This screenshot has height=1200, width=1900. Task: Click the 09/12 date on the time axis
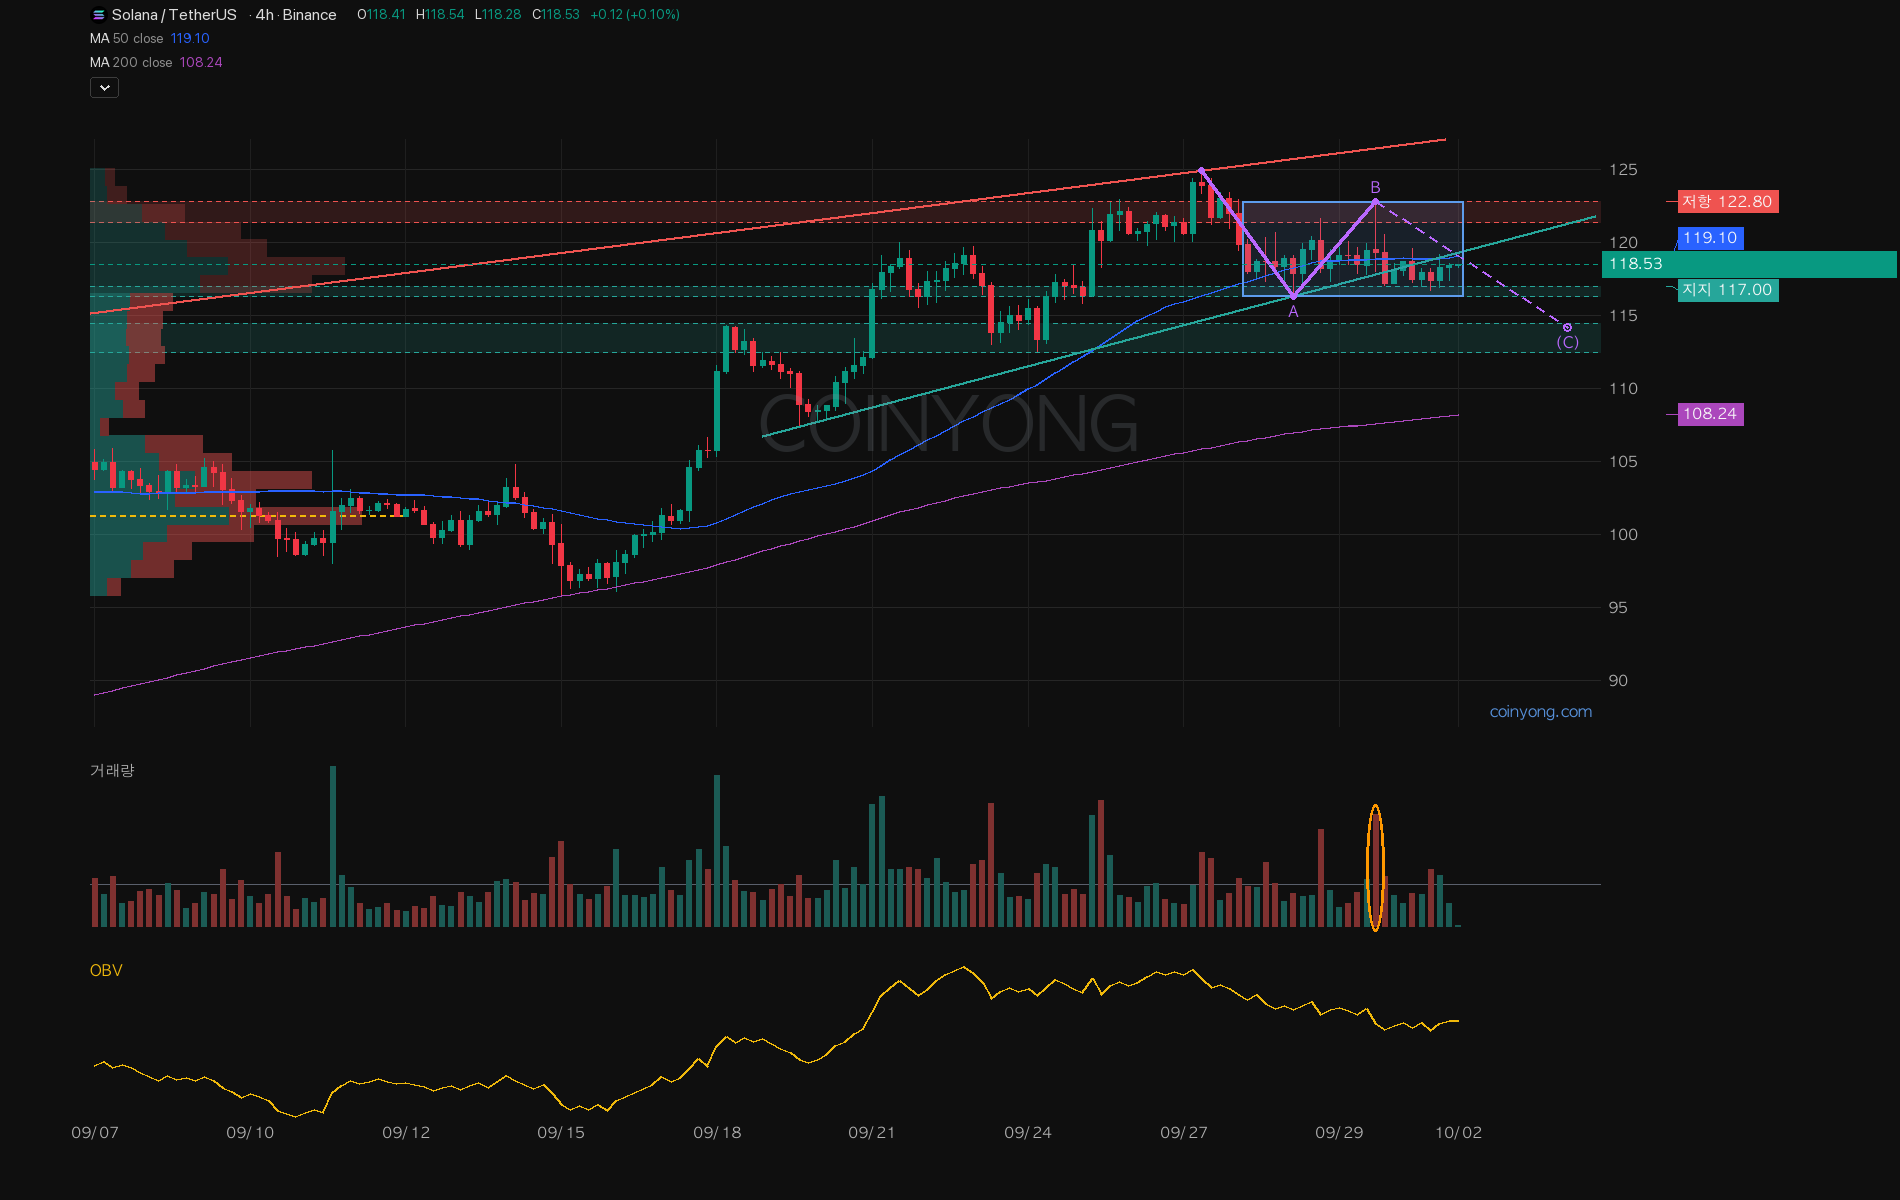(x=406, y=1133)
